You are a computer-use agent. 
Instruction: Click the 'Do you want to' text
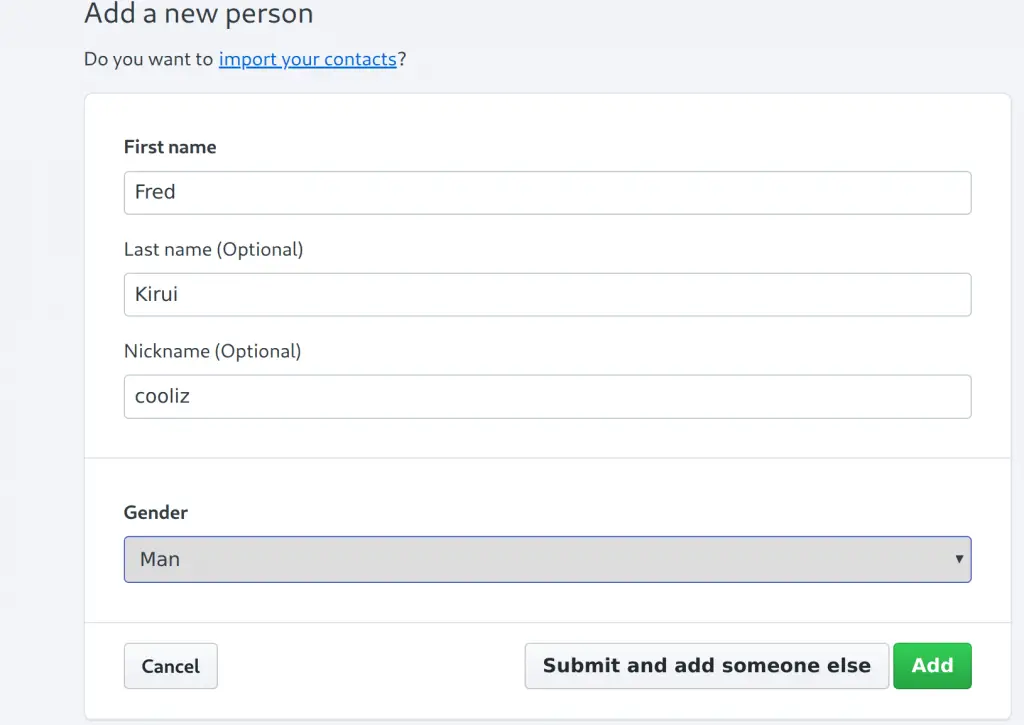[x=148, y=59]
